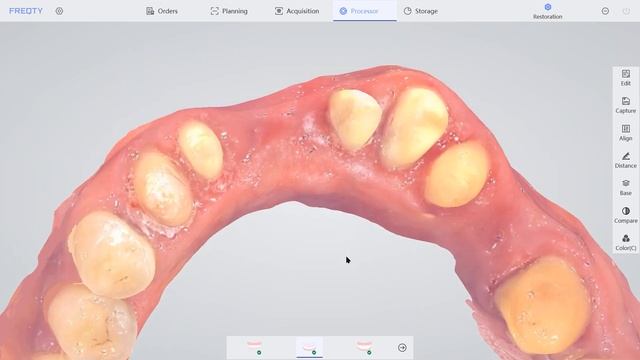Minimize the application window
This screenshot has width=640, height=360.
[605, 11]
